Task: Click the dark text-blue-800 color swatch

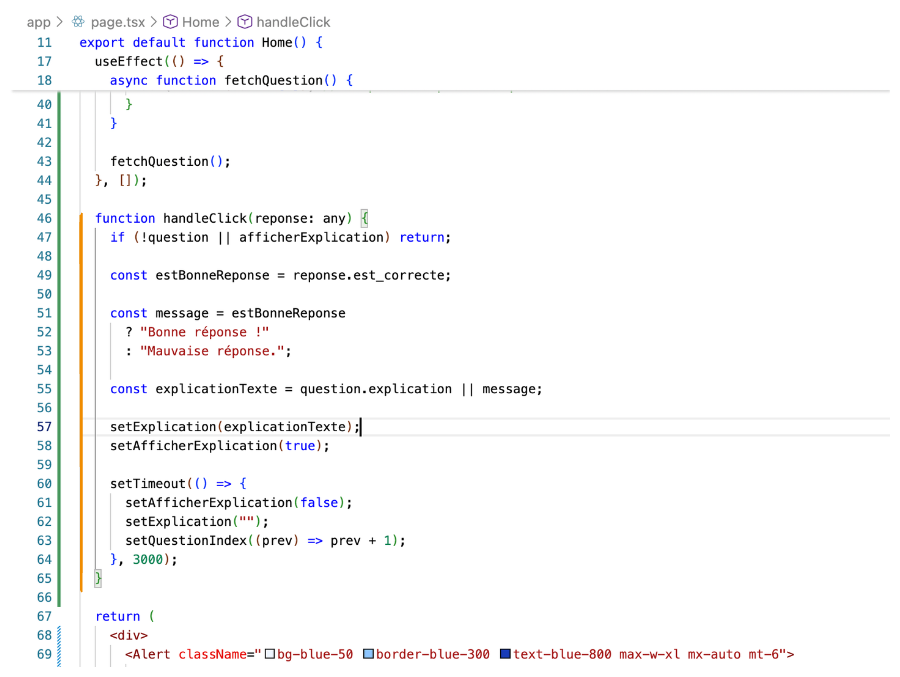Action: (505, 655)
